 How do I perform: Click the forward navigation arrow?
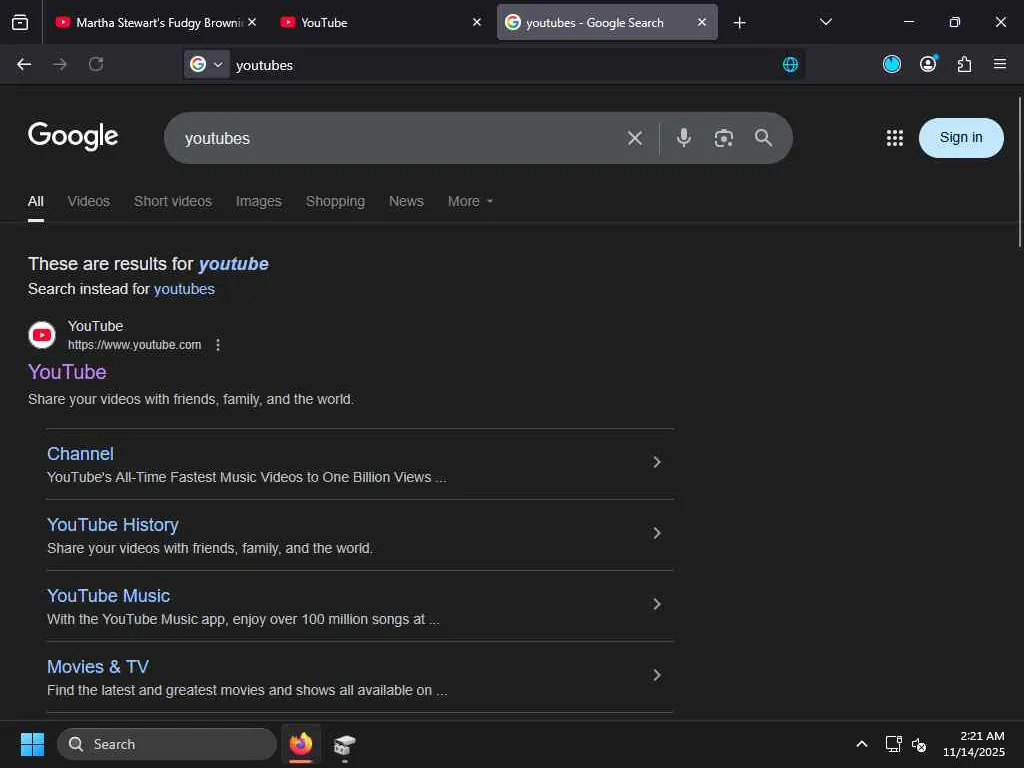59,64
